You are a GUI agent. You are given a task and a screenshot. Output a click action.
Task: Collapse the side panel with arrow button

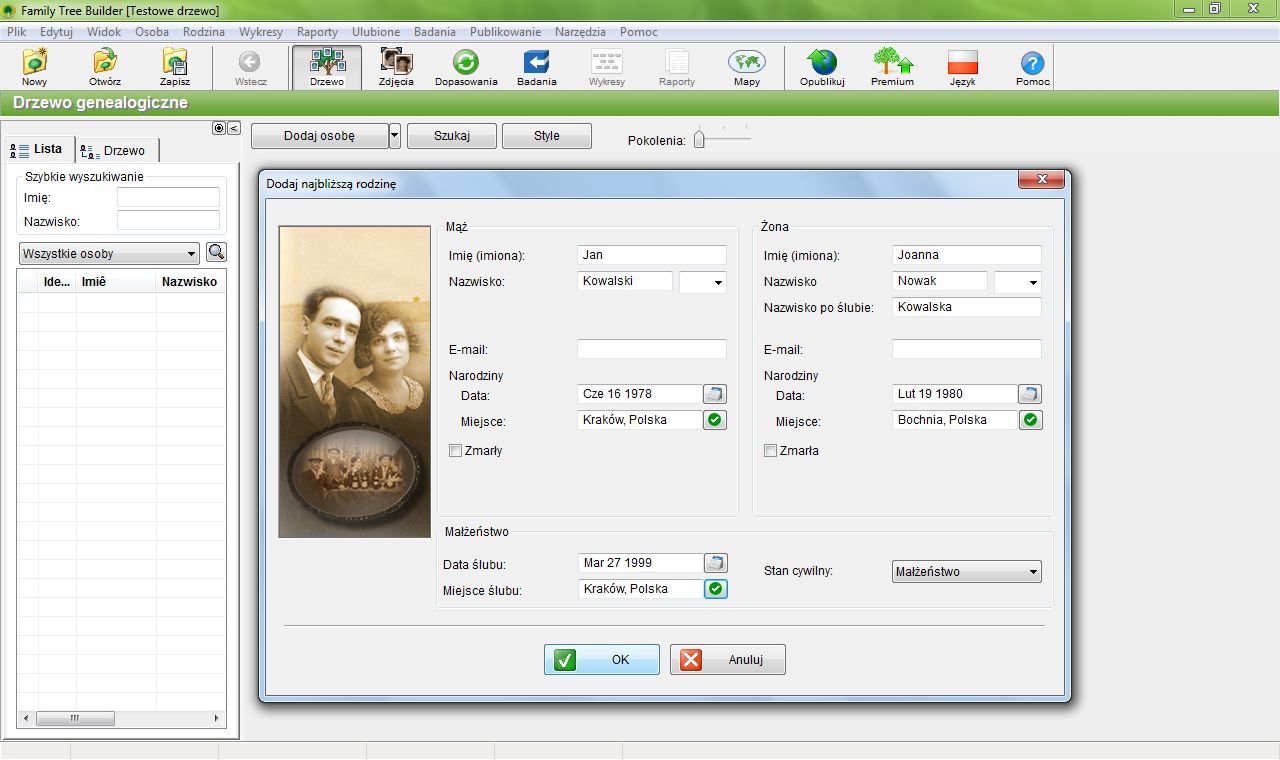(x=234, y=128)
